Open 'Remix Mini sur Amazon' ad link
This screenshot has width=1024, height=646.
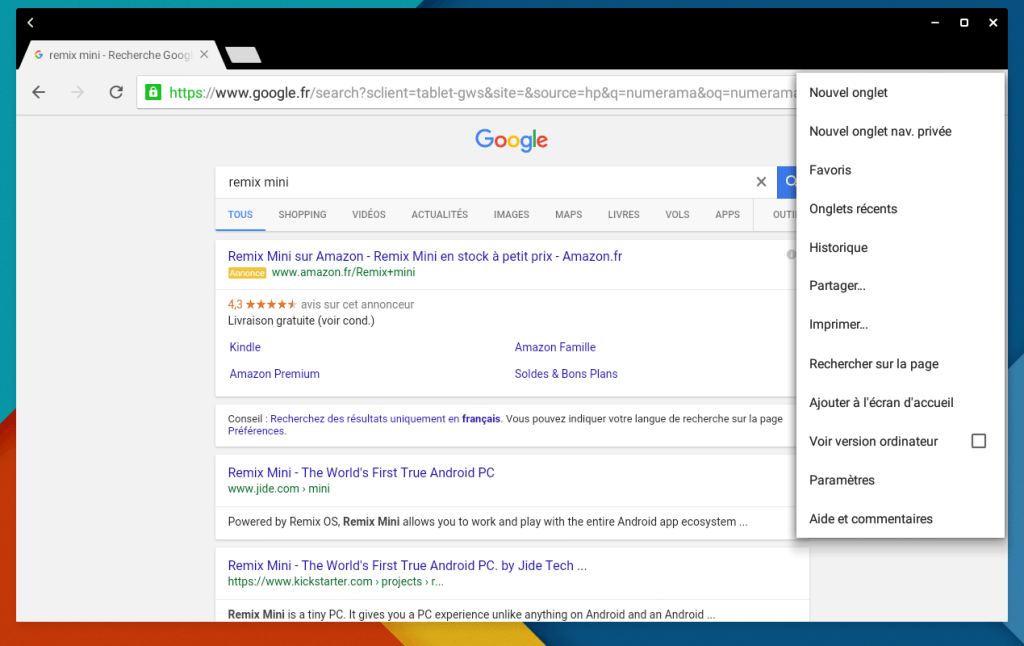coord(424,256)
